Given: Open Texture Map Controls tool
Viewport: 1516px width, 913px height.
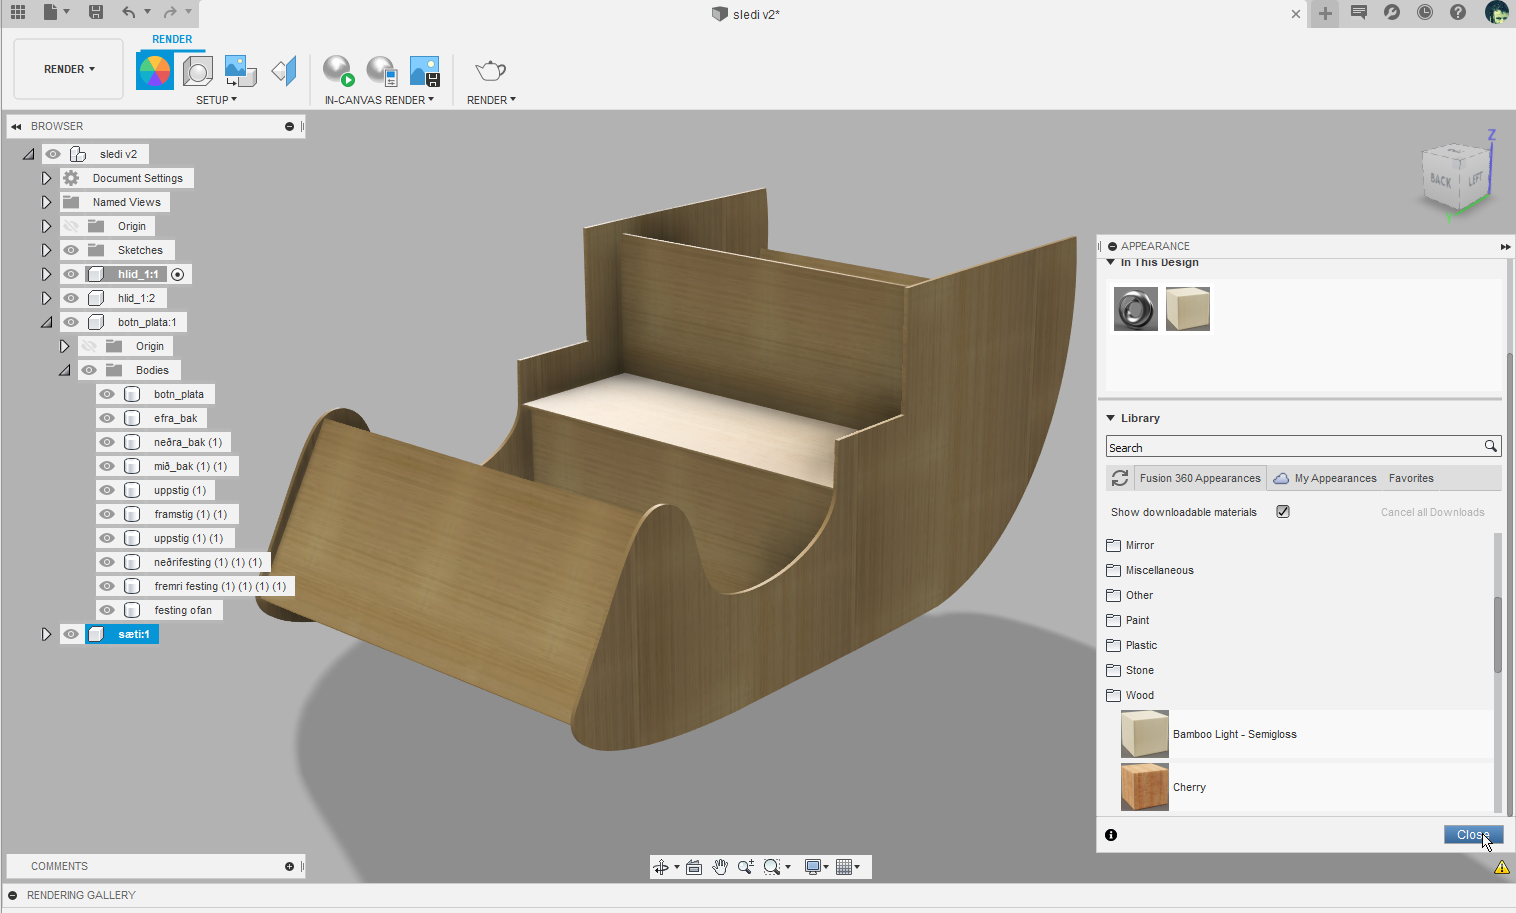Looking at the screenshot, I should tap(284, 71).
